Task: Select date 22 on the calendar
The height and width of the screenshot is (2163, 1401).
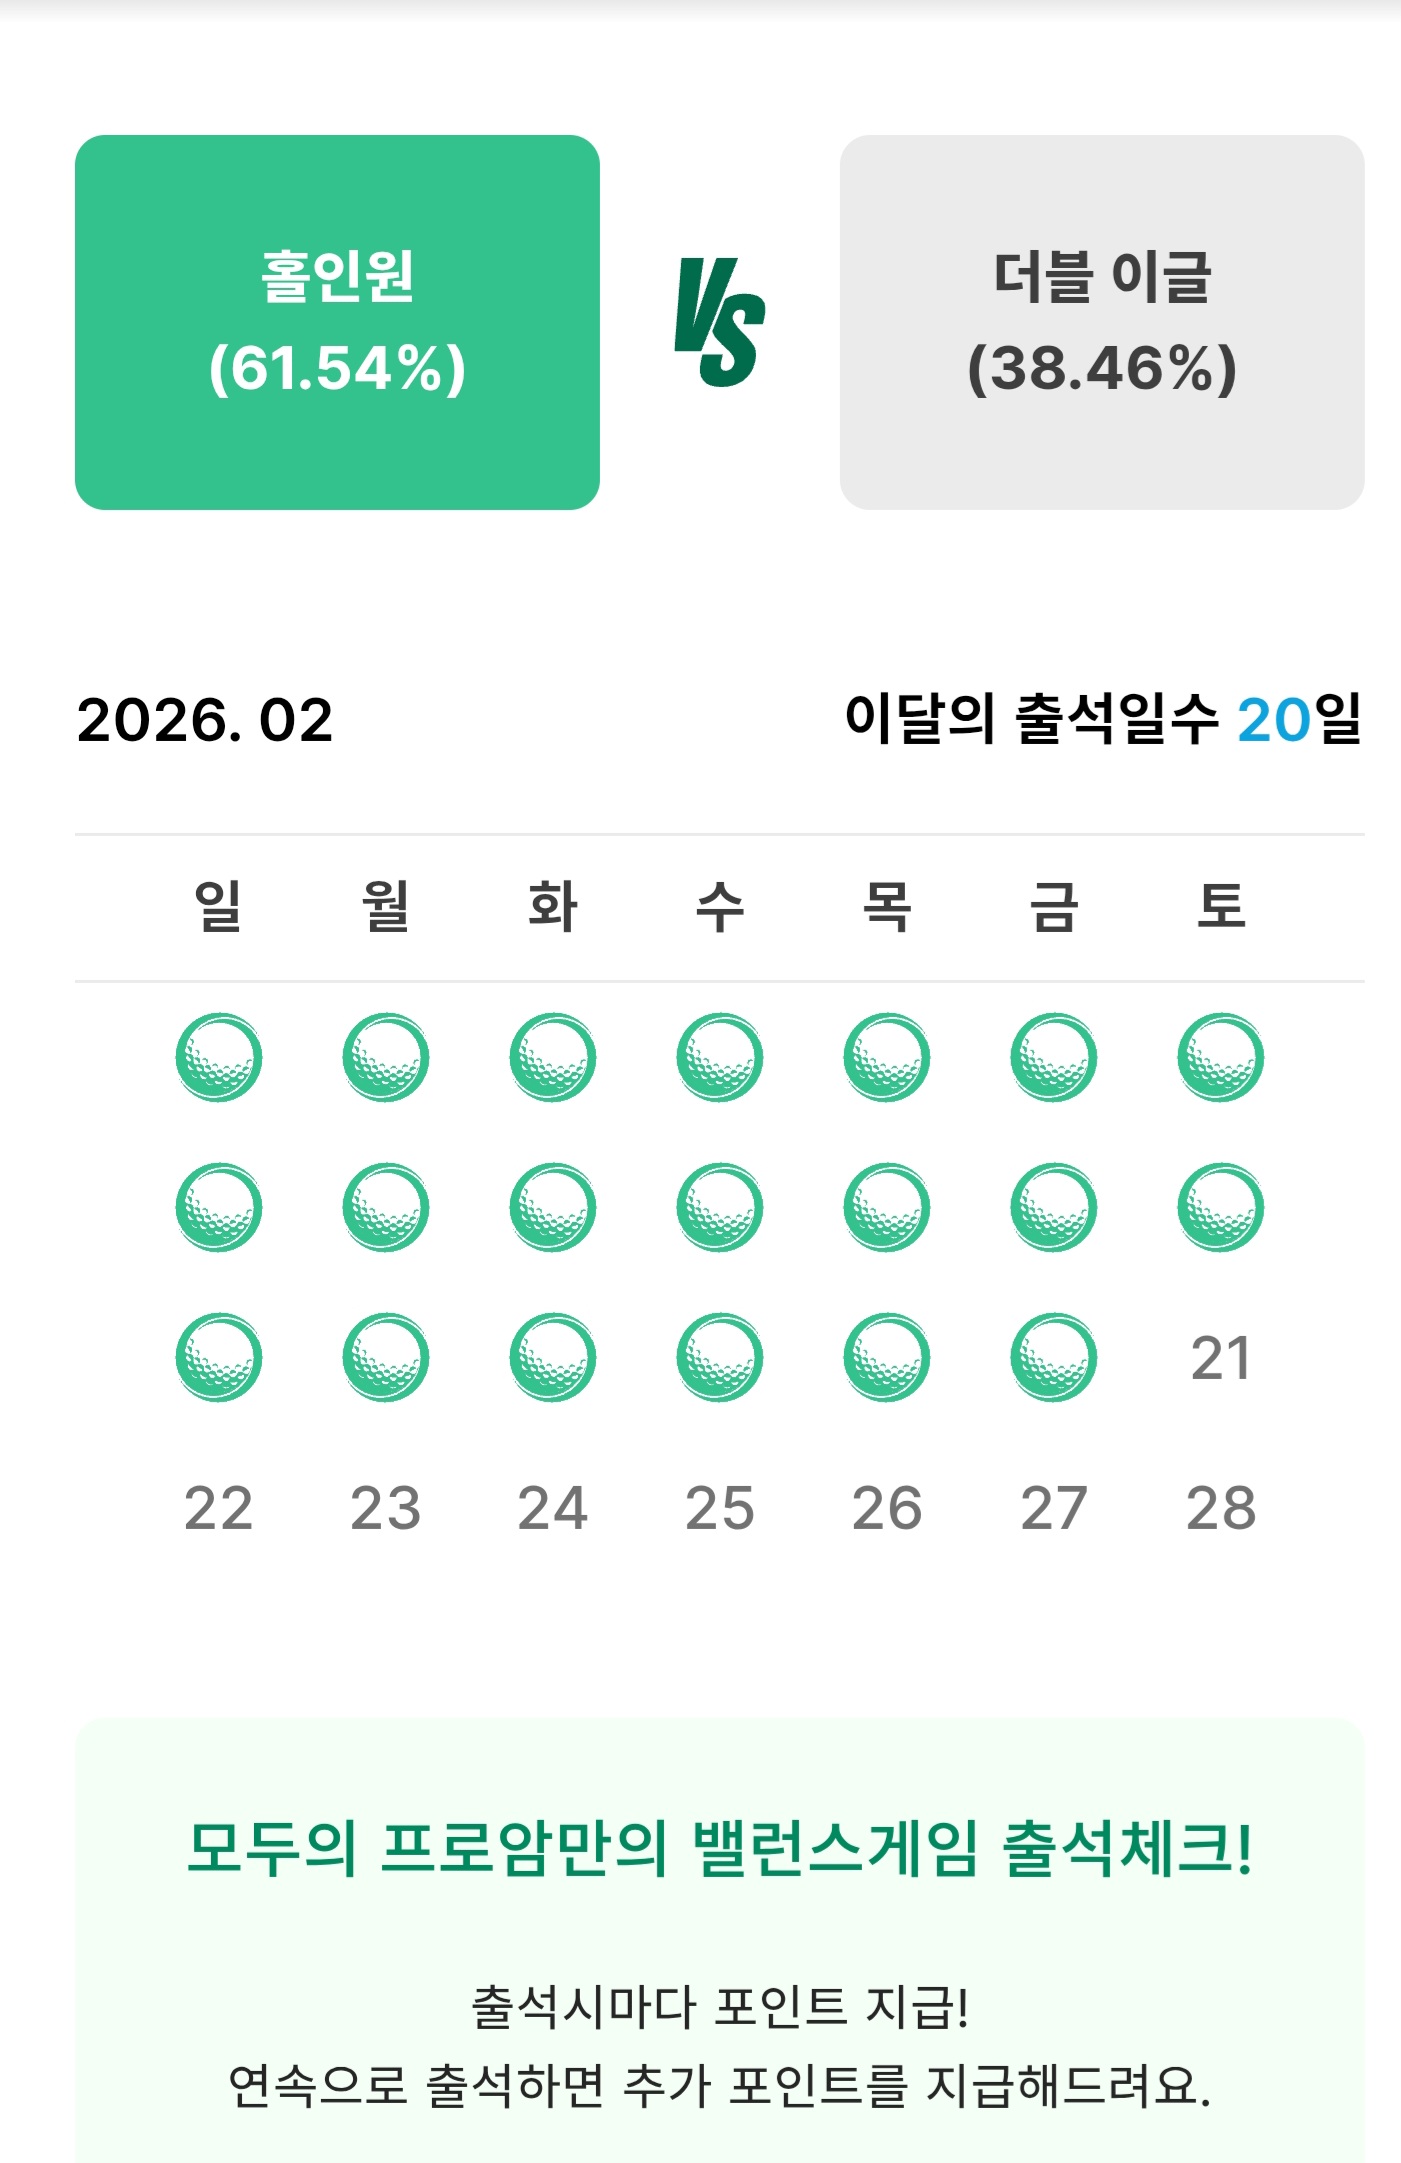Action: [x=219, y=1508]
